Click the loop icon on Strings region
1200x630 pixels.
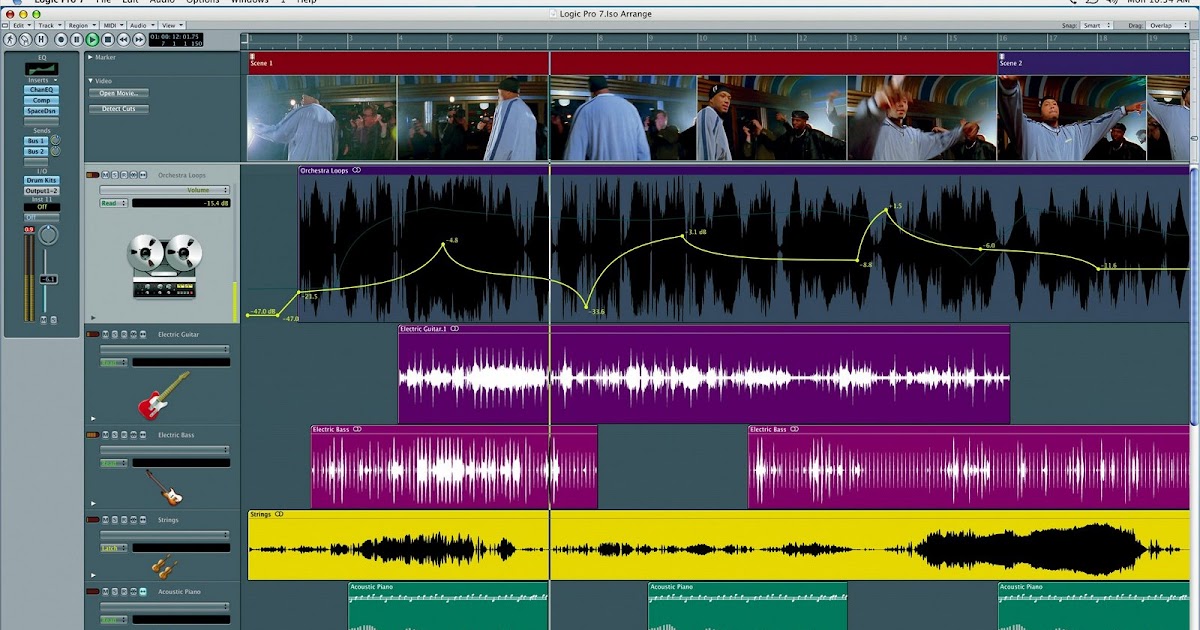pos(279,514)
